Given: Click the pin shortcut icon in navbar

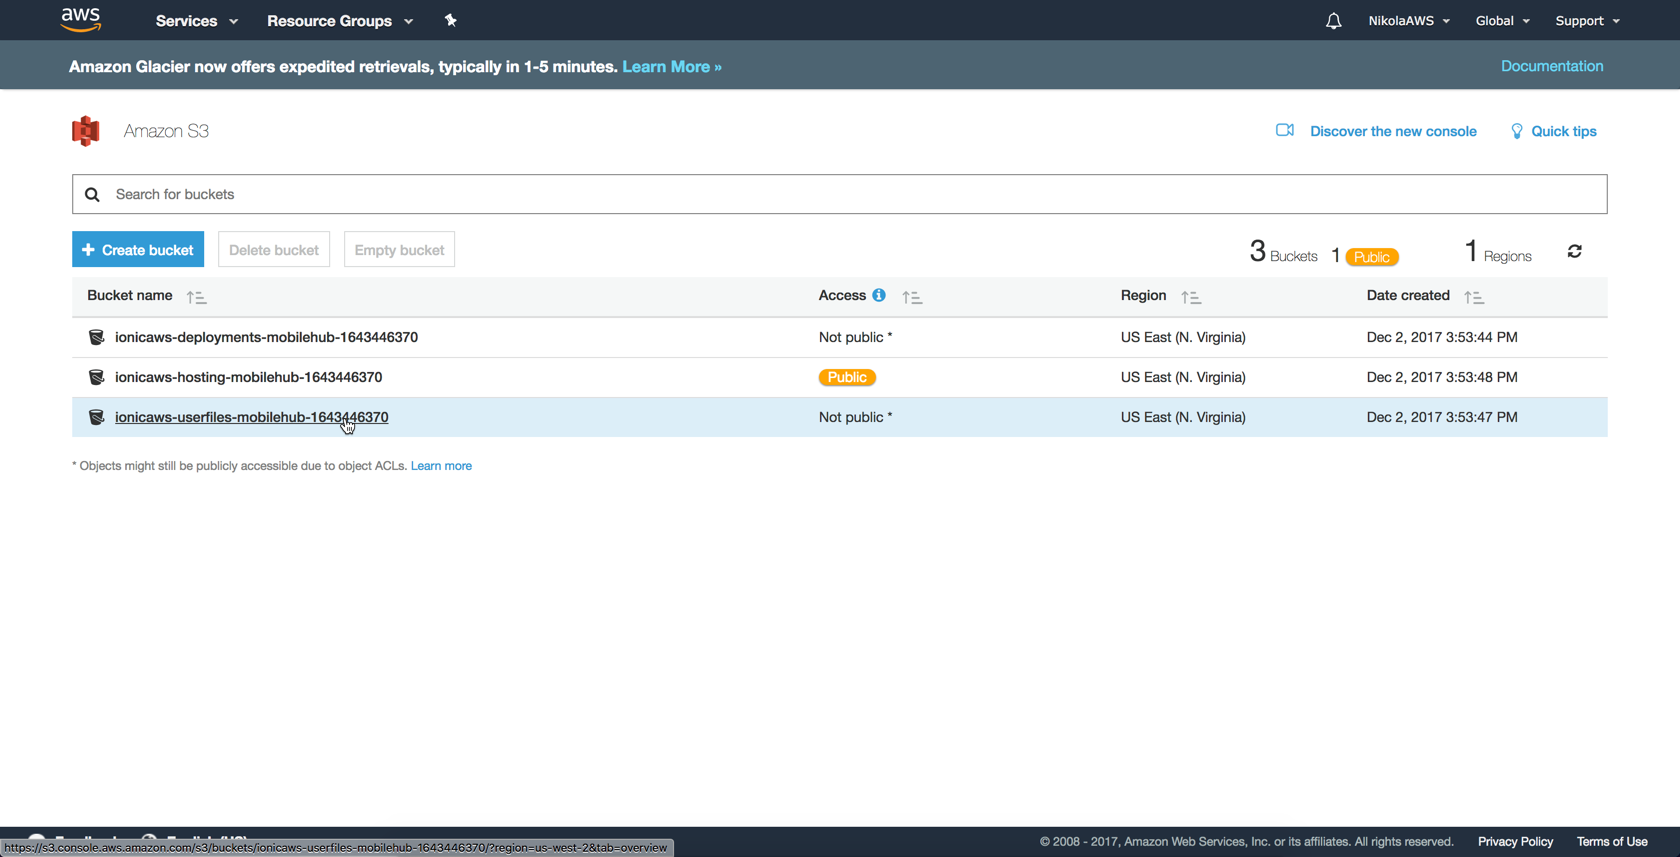Looking at the screenshot, I should 451,20.
